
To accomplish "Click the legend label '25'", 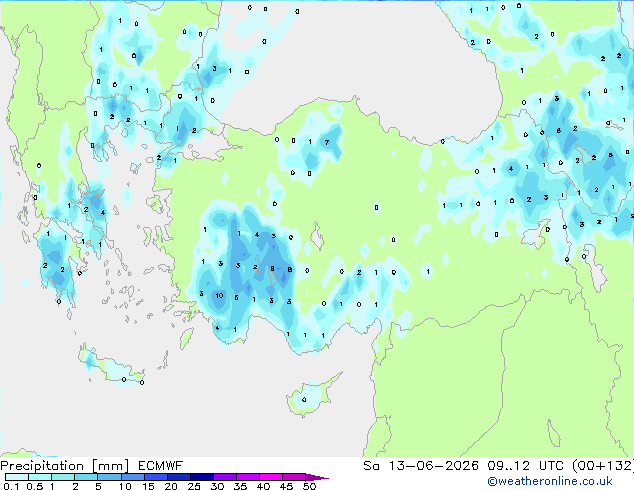I will tap(194, 486).
